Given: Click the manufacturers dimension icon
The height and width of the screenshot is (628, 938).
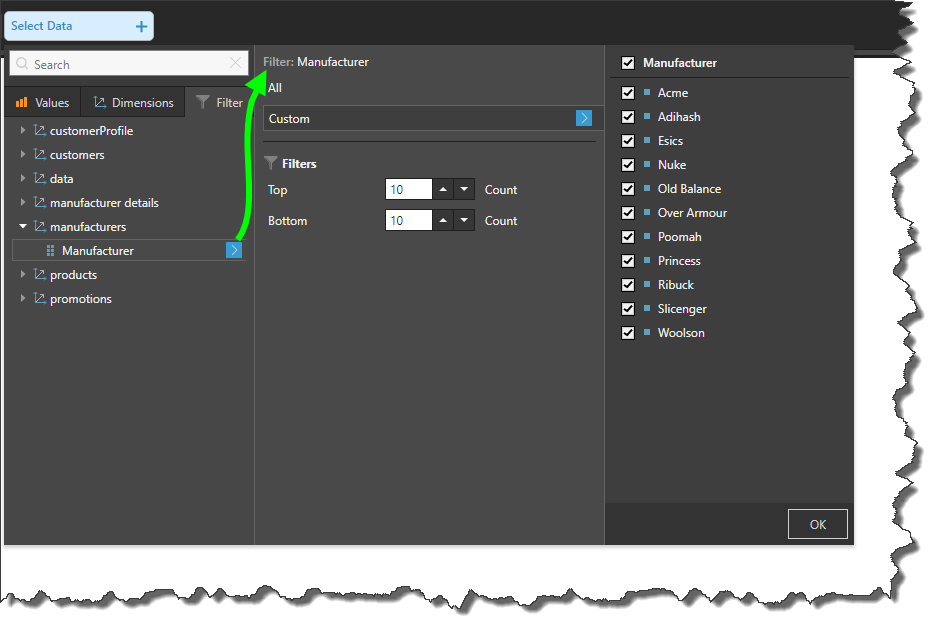Looking at the screenshot, I should click(x=39, y=226).
